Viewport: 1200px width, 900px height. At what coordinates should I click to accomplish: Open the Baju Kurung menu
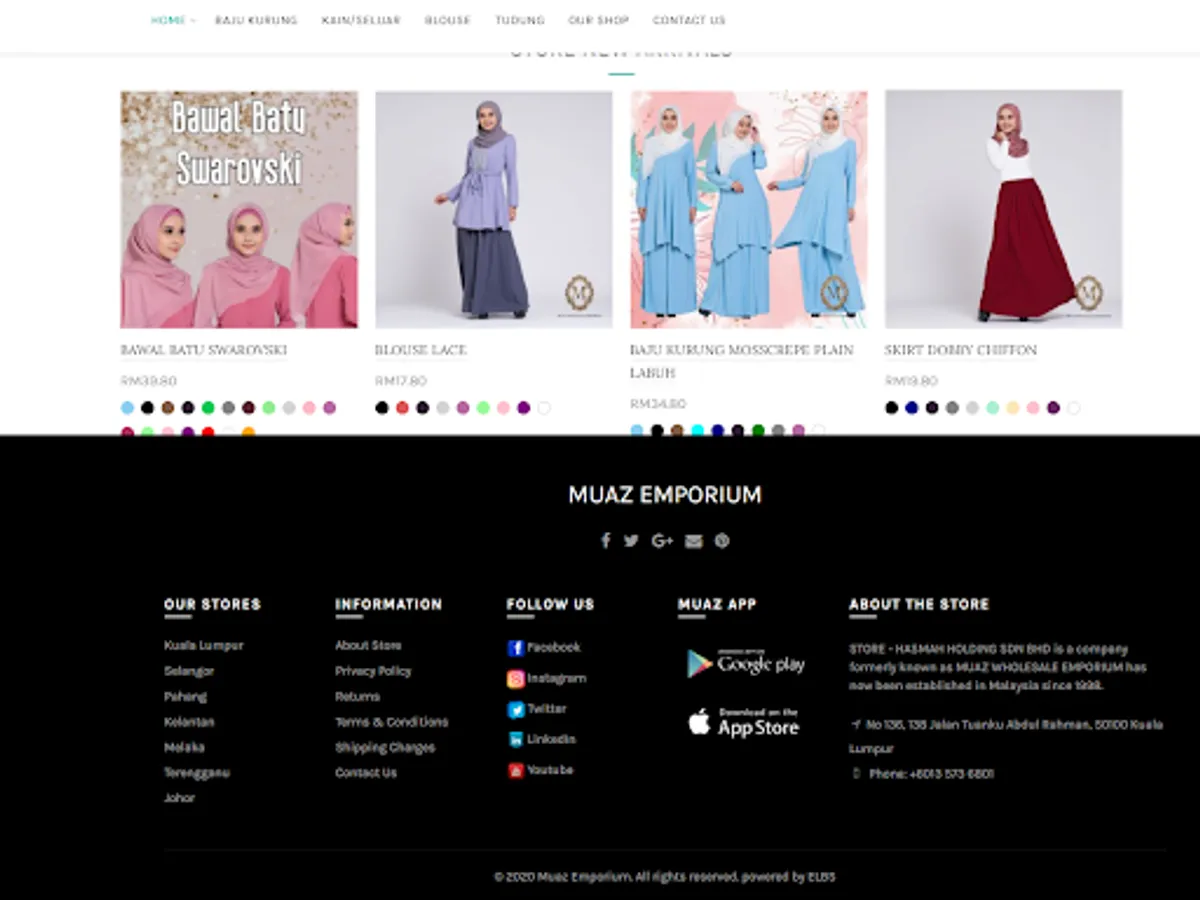click(256, 20)
